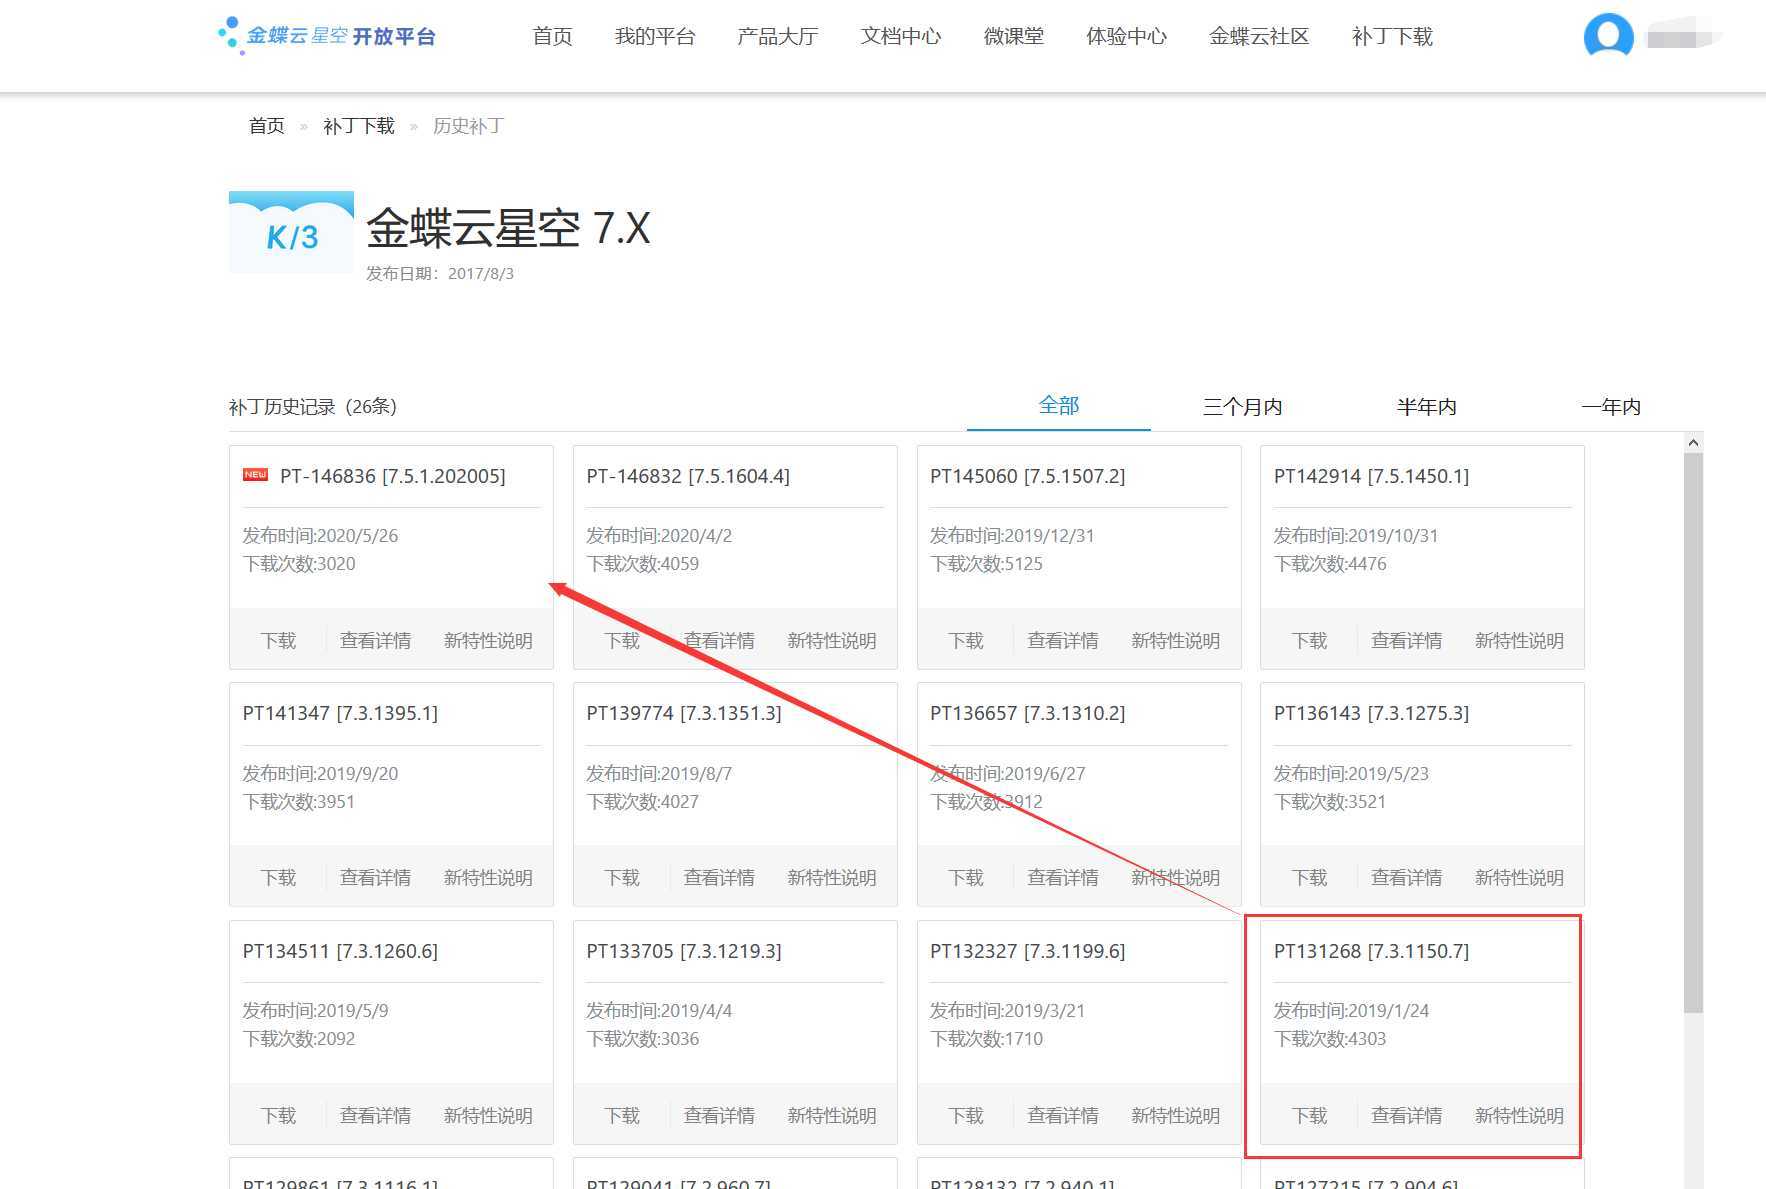Screen dimensions: 1766x1189
Task: Open 新特性说明 for PT134511
Action: click(488, 1116)
